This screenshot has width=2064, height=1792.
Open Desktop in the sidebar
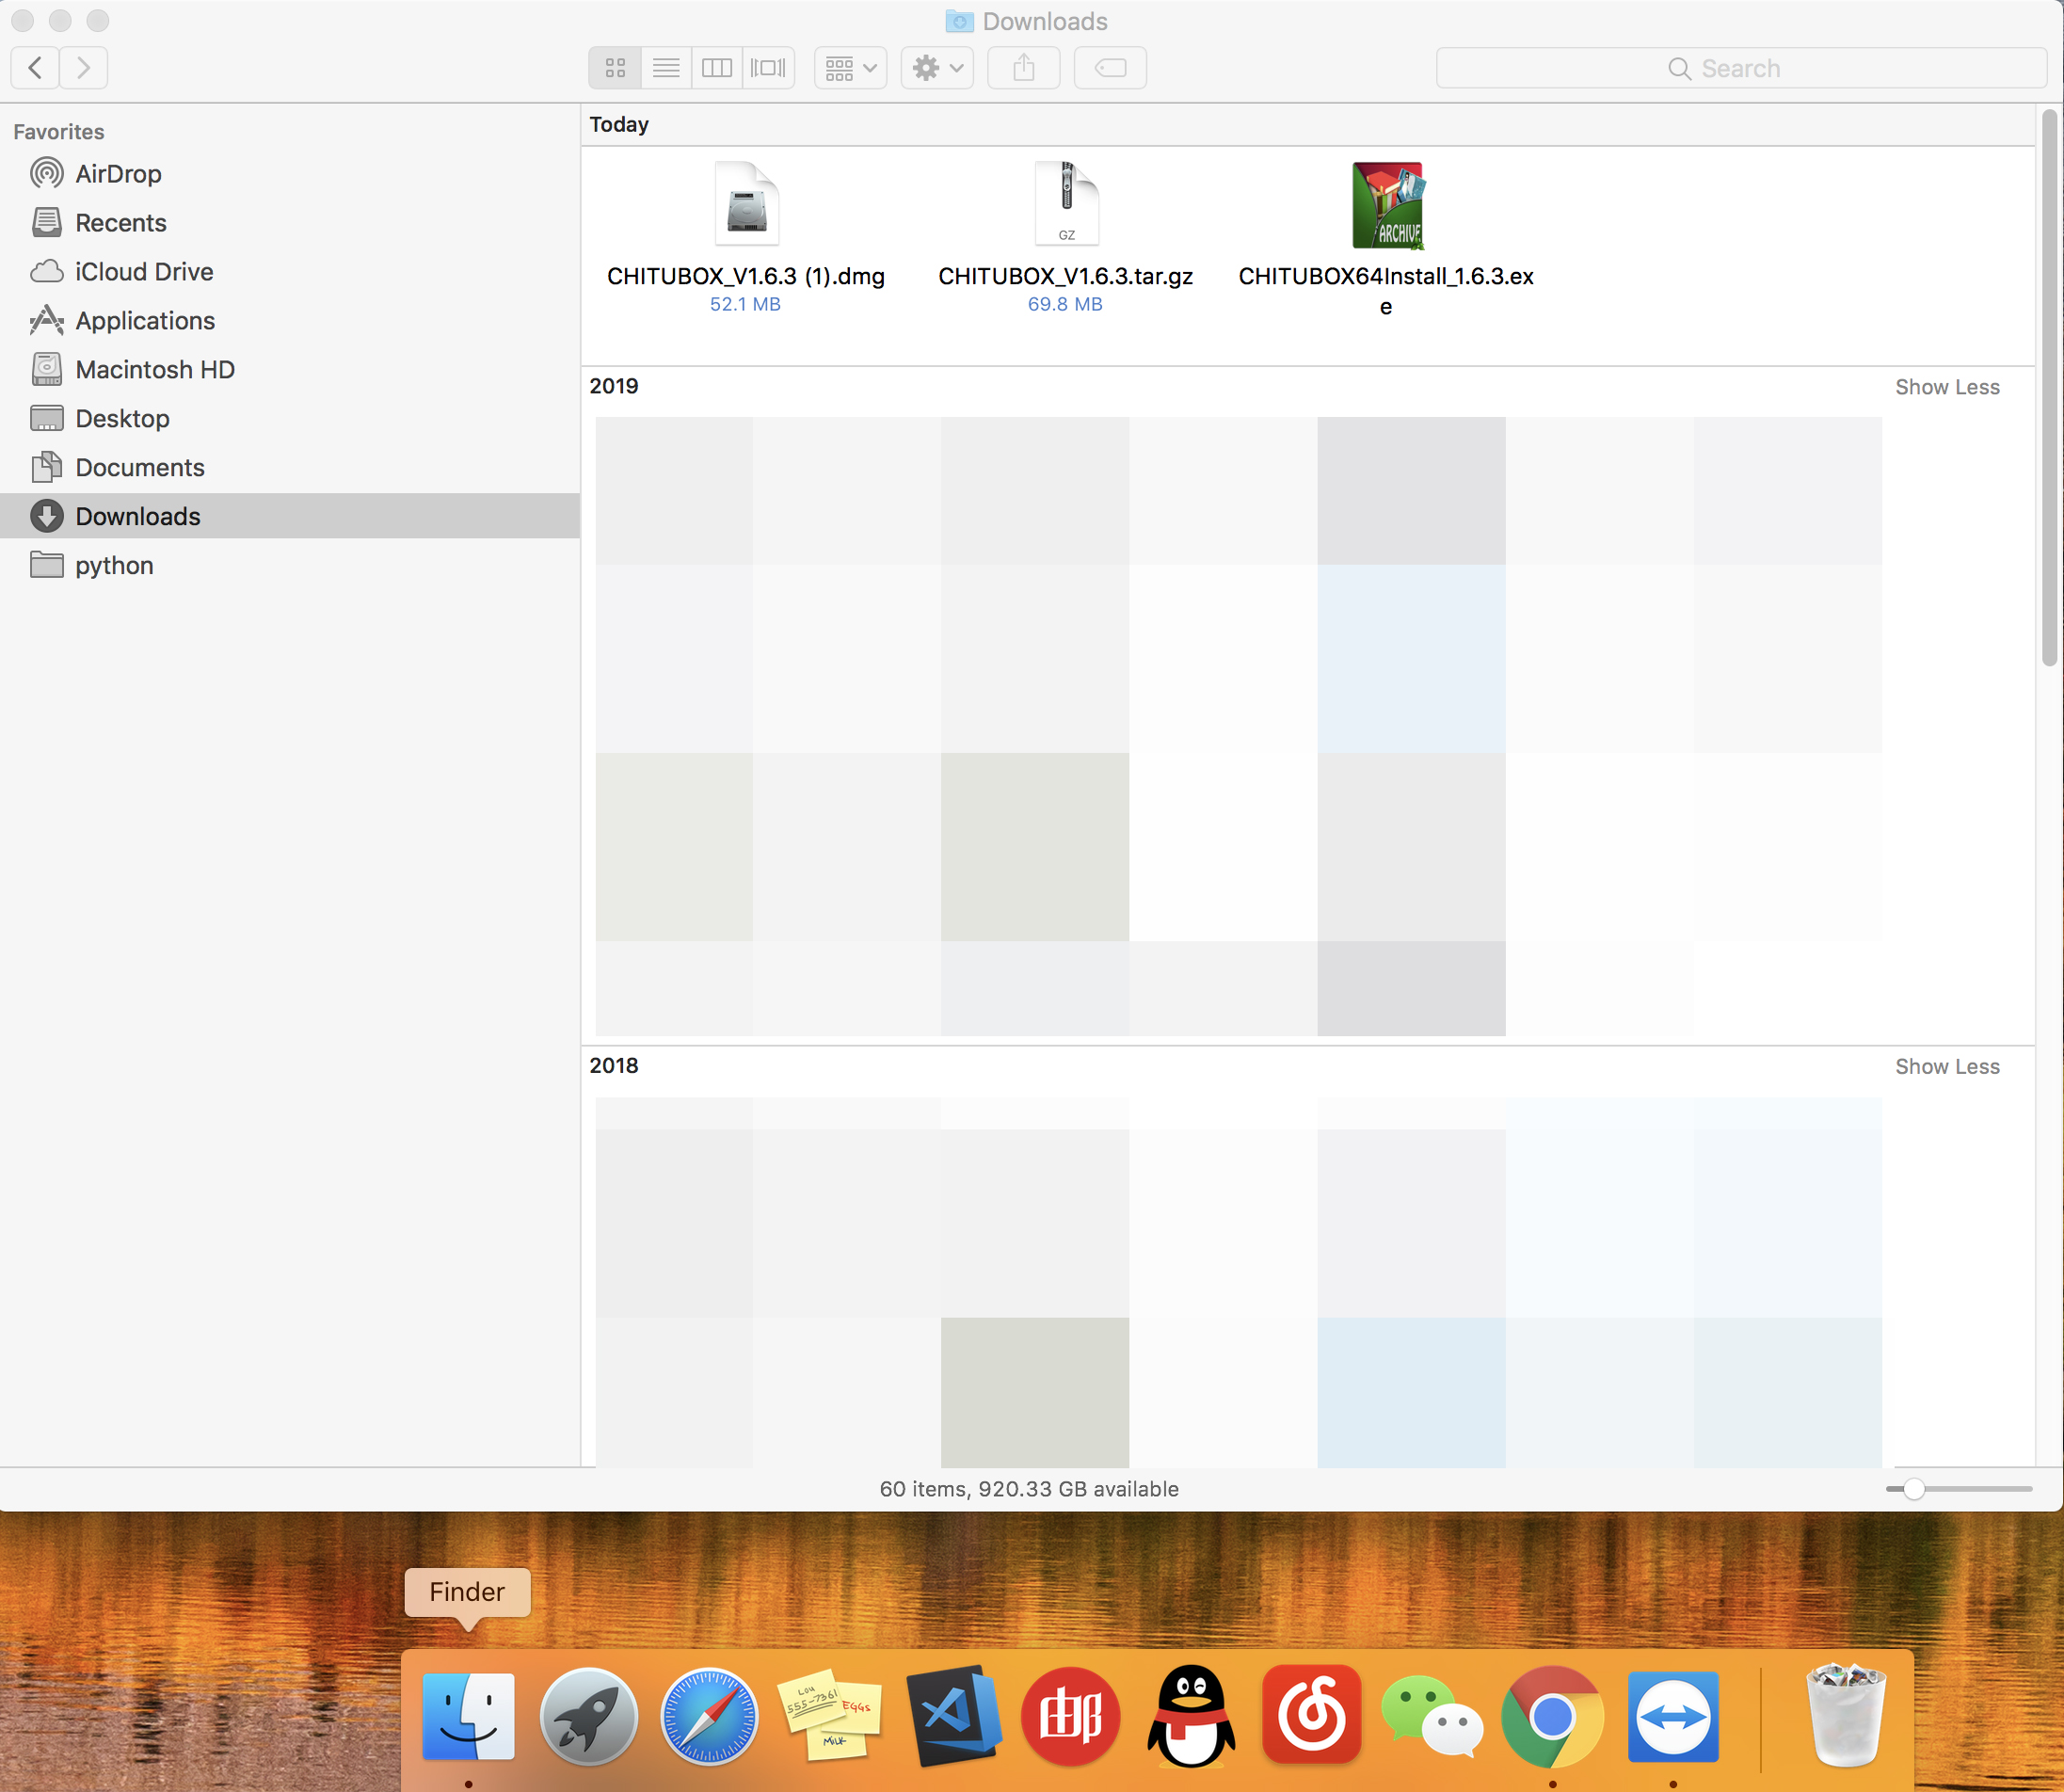290,419
